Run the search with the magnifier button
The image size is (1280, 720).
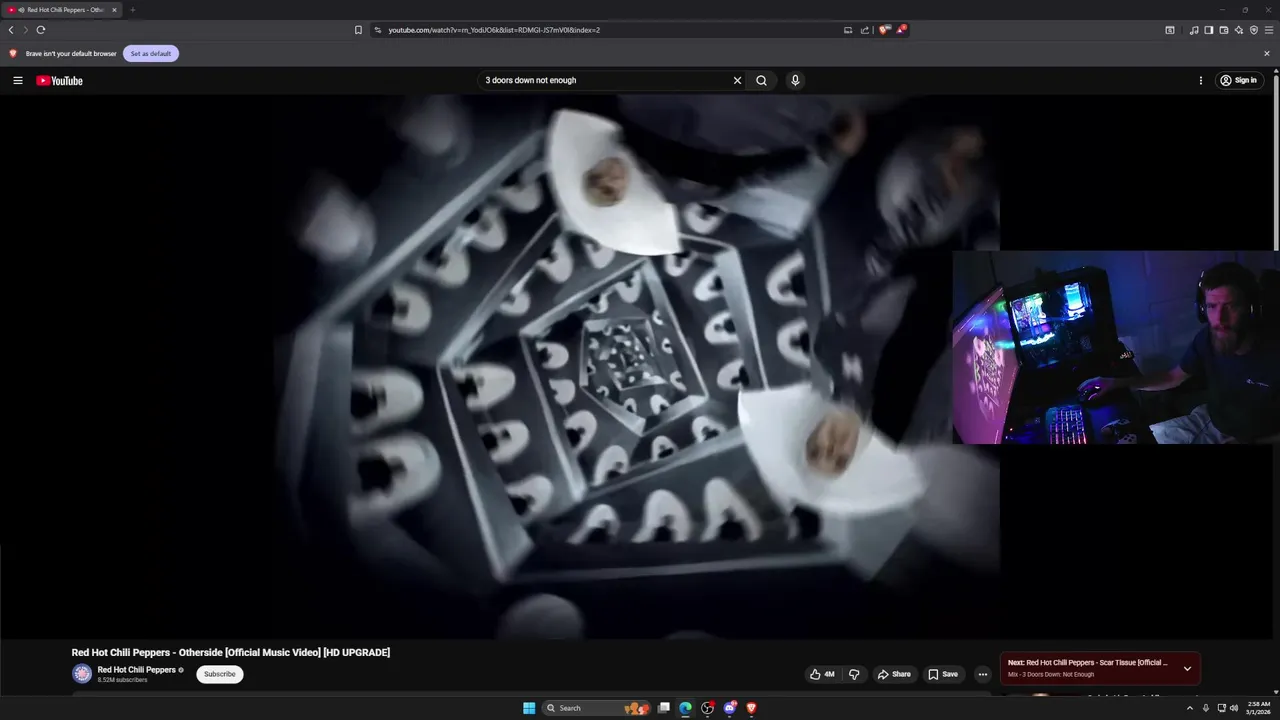coord(761,80)
